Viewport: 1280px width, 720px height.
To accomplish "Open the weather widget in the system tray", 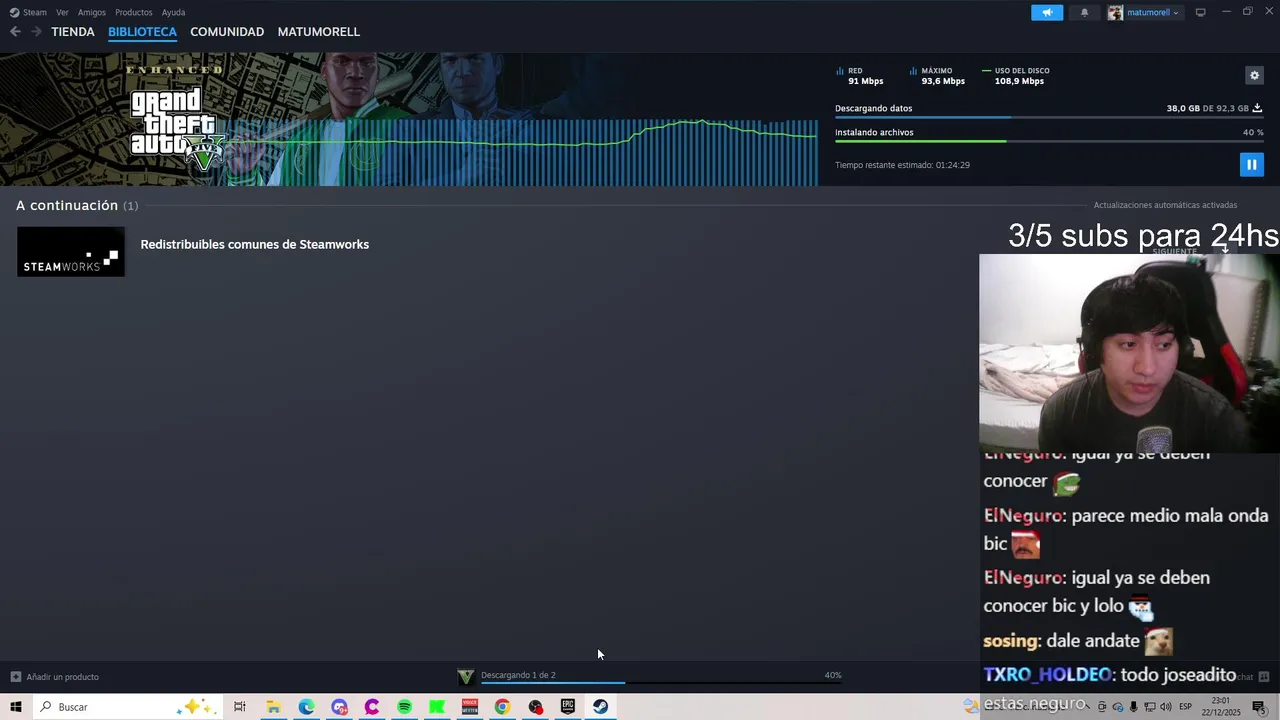I will 971,706.
